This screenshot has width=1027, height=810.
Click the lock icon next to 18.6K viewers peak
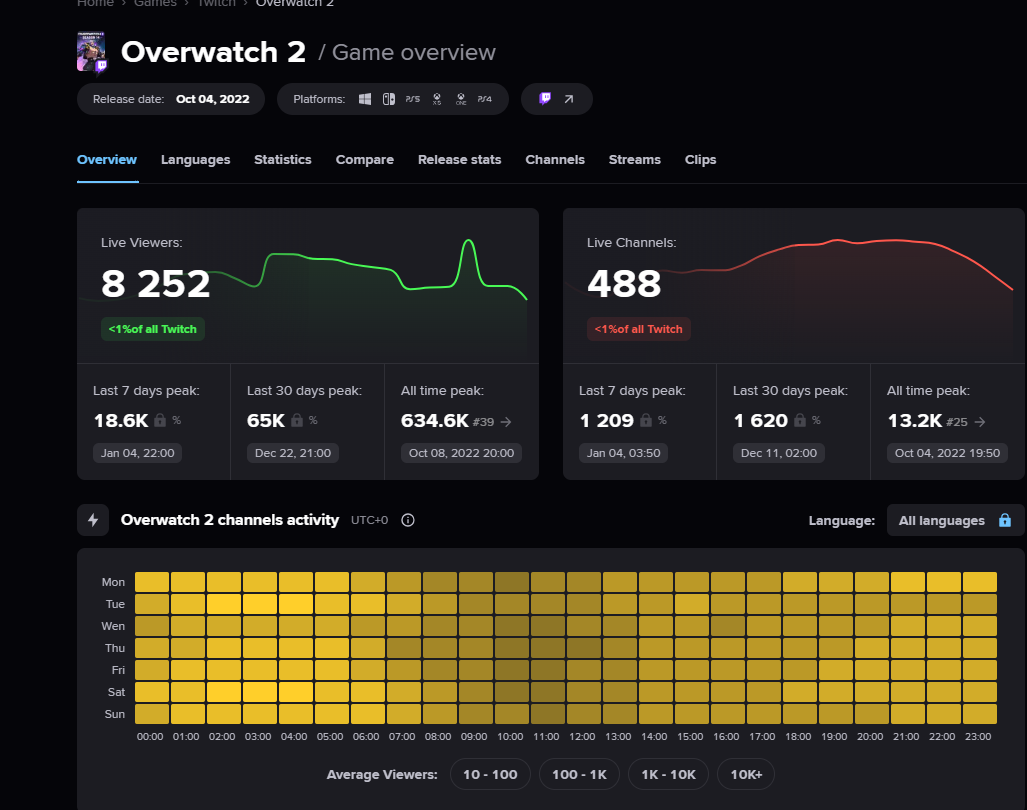coord(160,420)
